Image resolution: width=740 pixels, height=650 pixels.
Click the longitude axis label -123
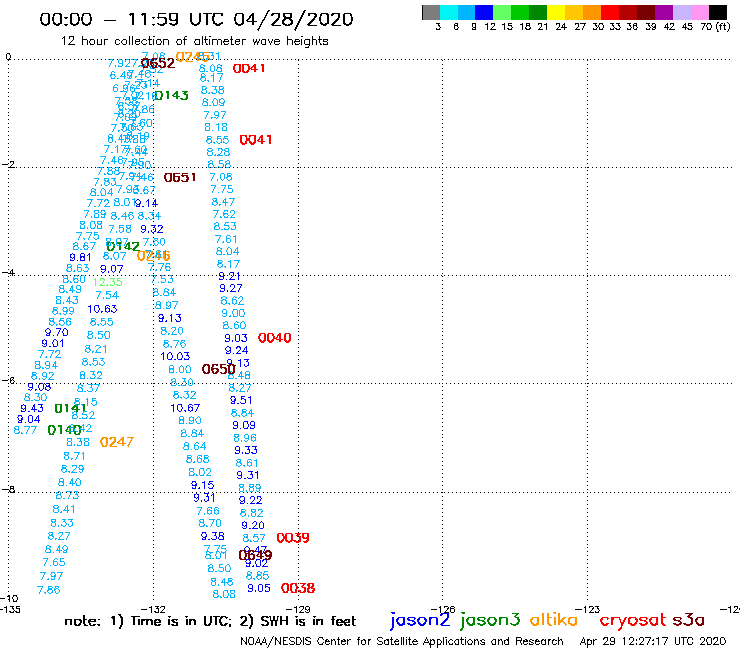[x=588, y=609]
